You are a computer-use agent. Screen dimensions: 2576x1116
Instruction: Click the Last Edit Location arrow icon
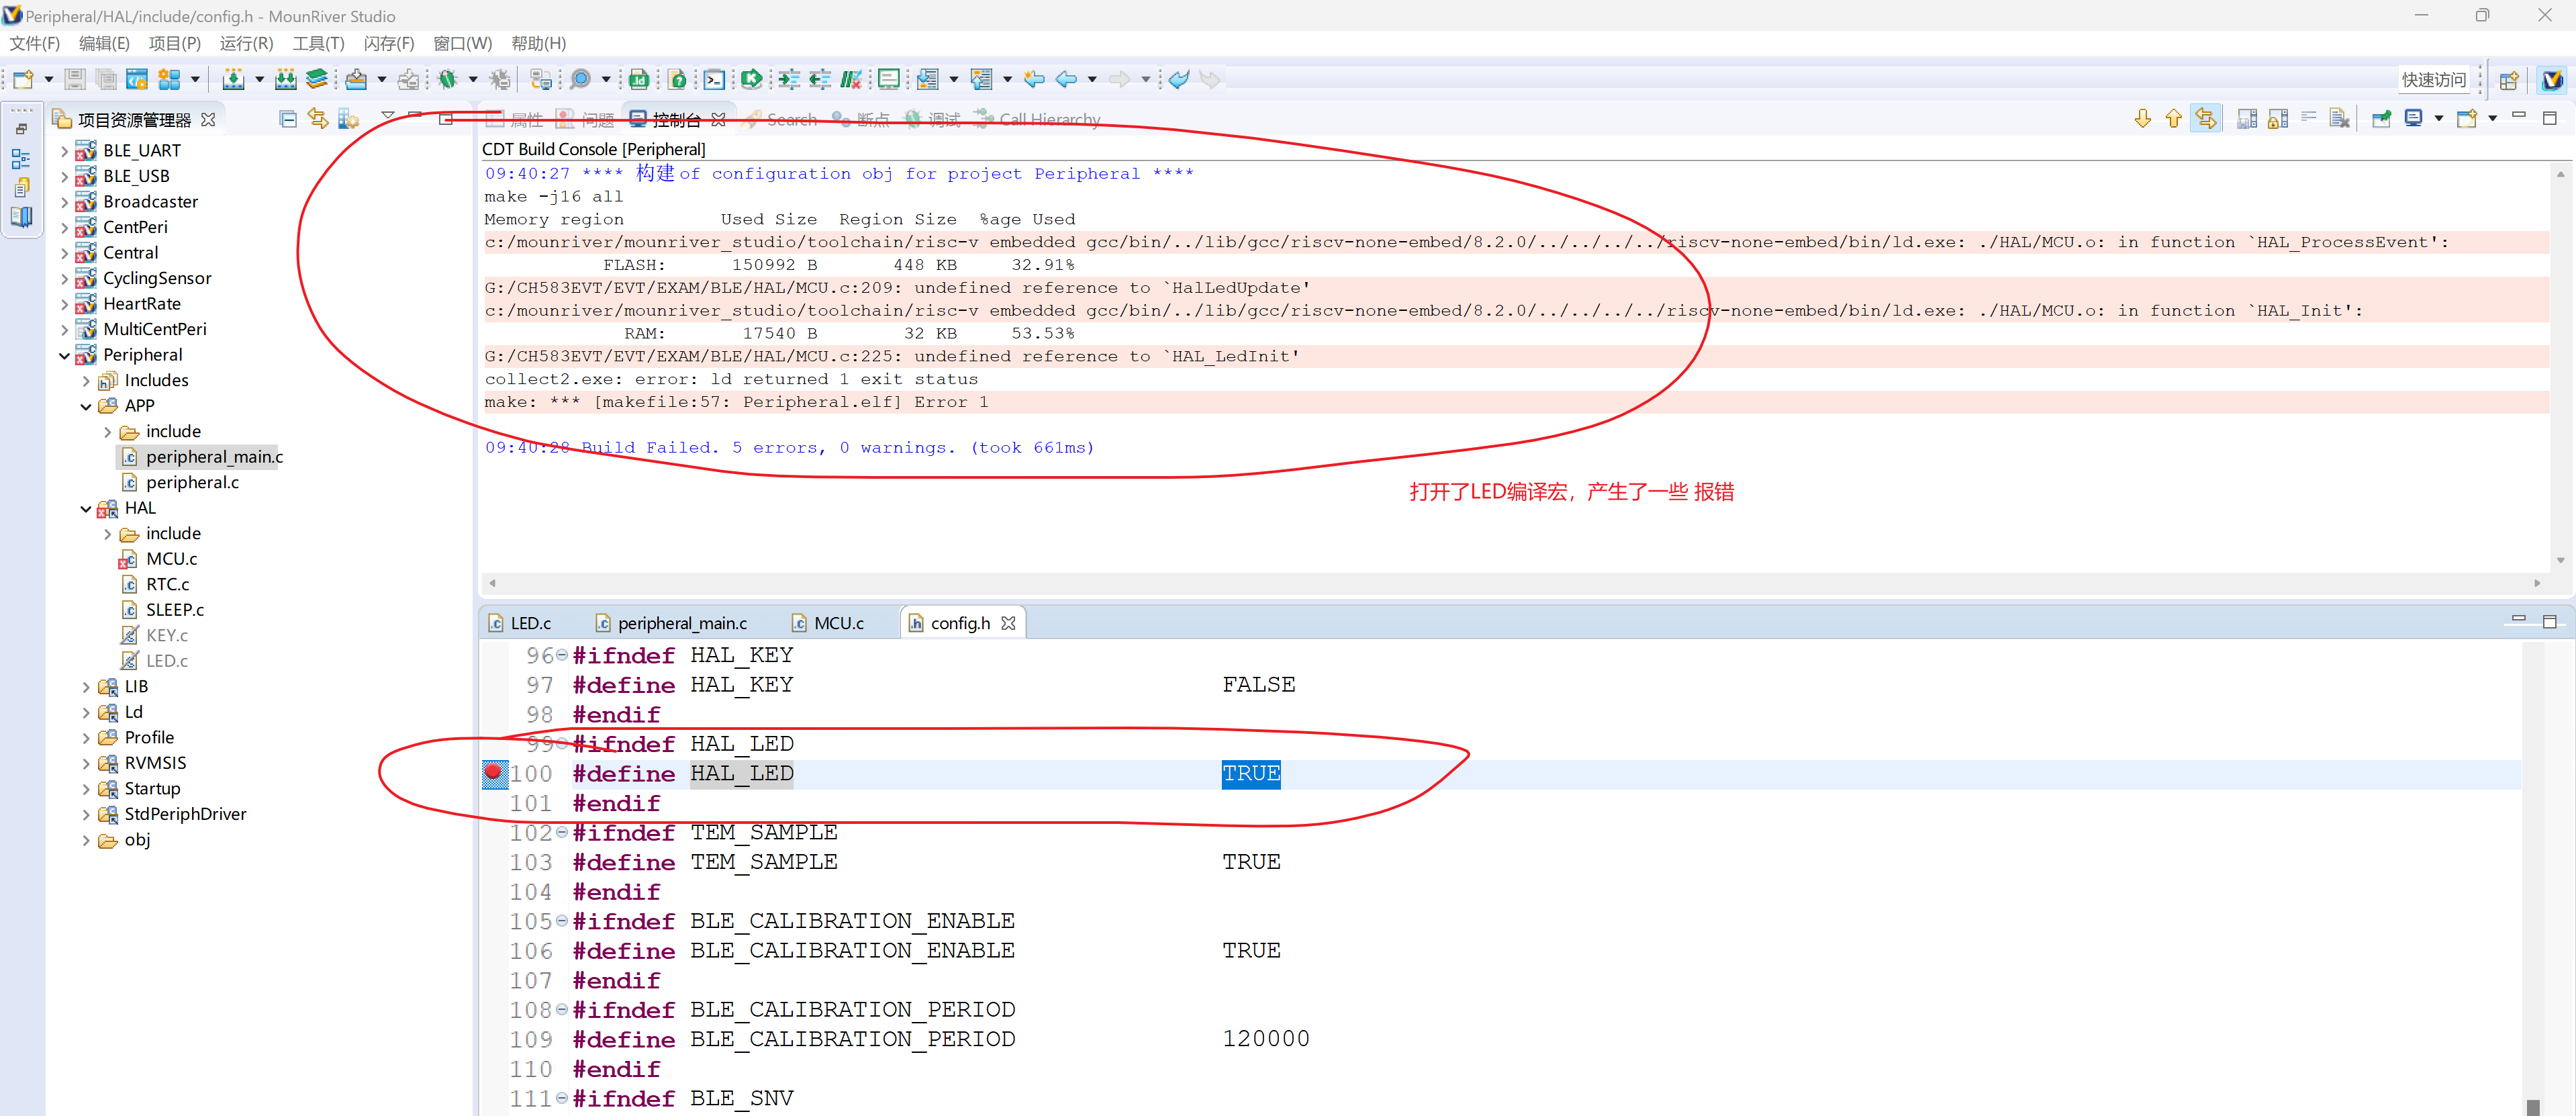pos(1035,79)
